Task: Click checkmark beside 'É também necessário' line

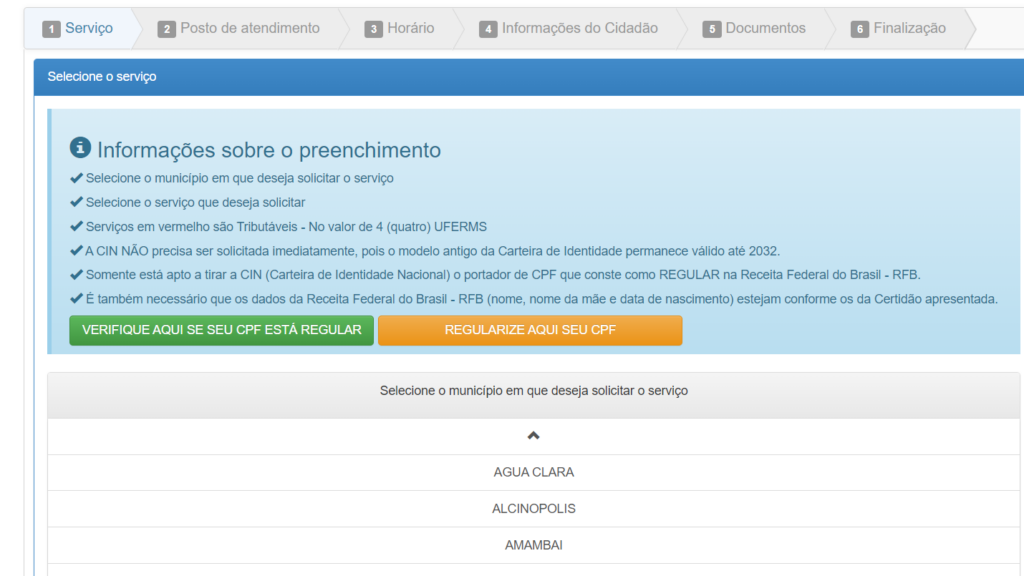Action: [x=76, y=298]
